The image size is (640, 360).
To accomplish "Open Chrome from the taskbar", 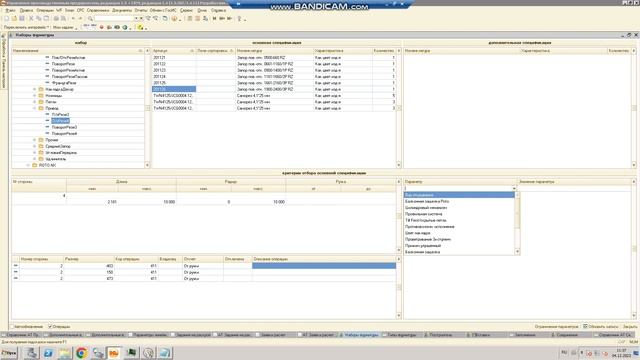I will coord(82,353).
